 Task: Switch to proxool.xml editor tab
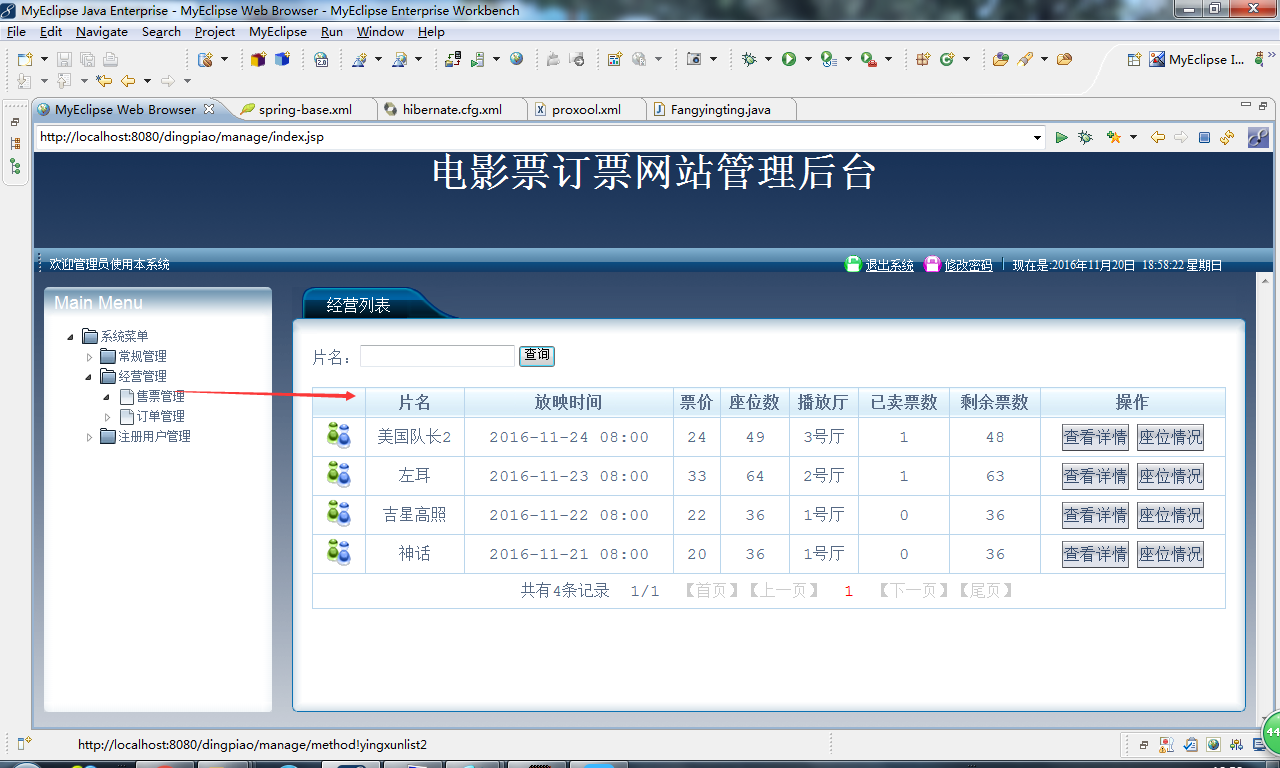(x=586, y=109)
